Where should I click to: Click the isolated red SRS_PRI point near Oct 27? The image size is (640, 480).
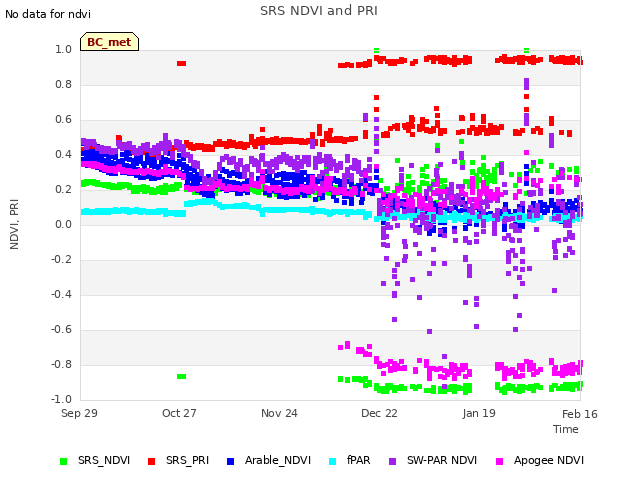pyautogui.click(x=181, y=63)
